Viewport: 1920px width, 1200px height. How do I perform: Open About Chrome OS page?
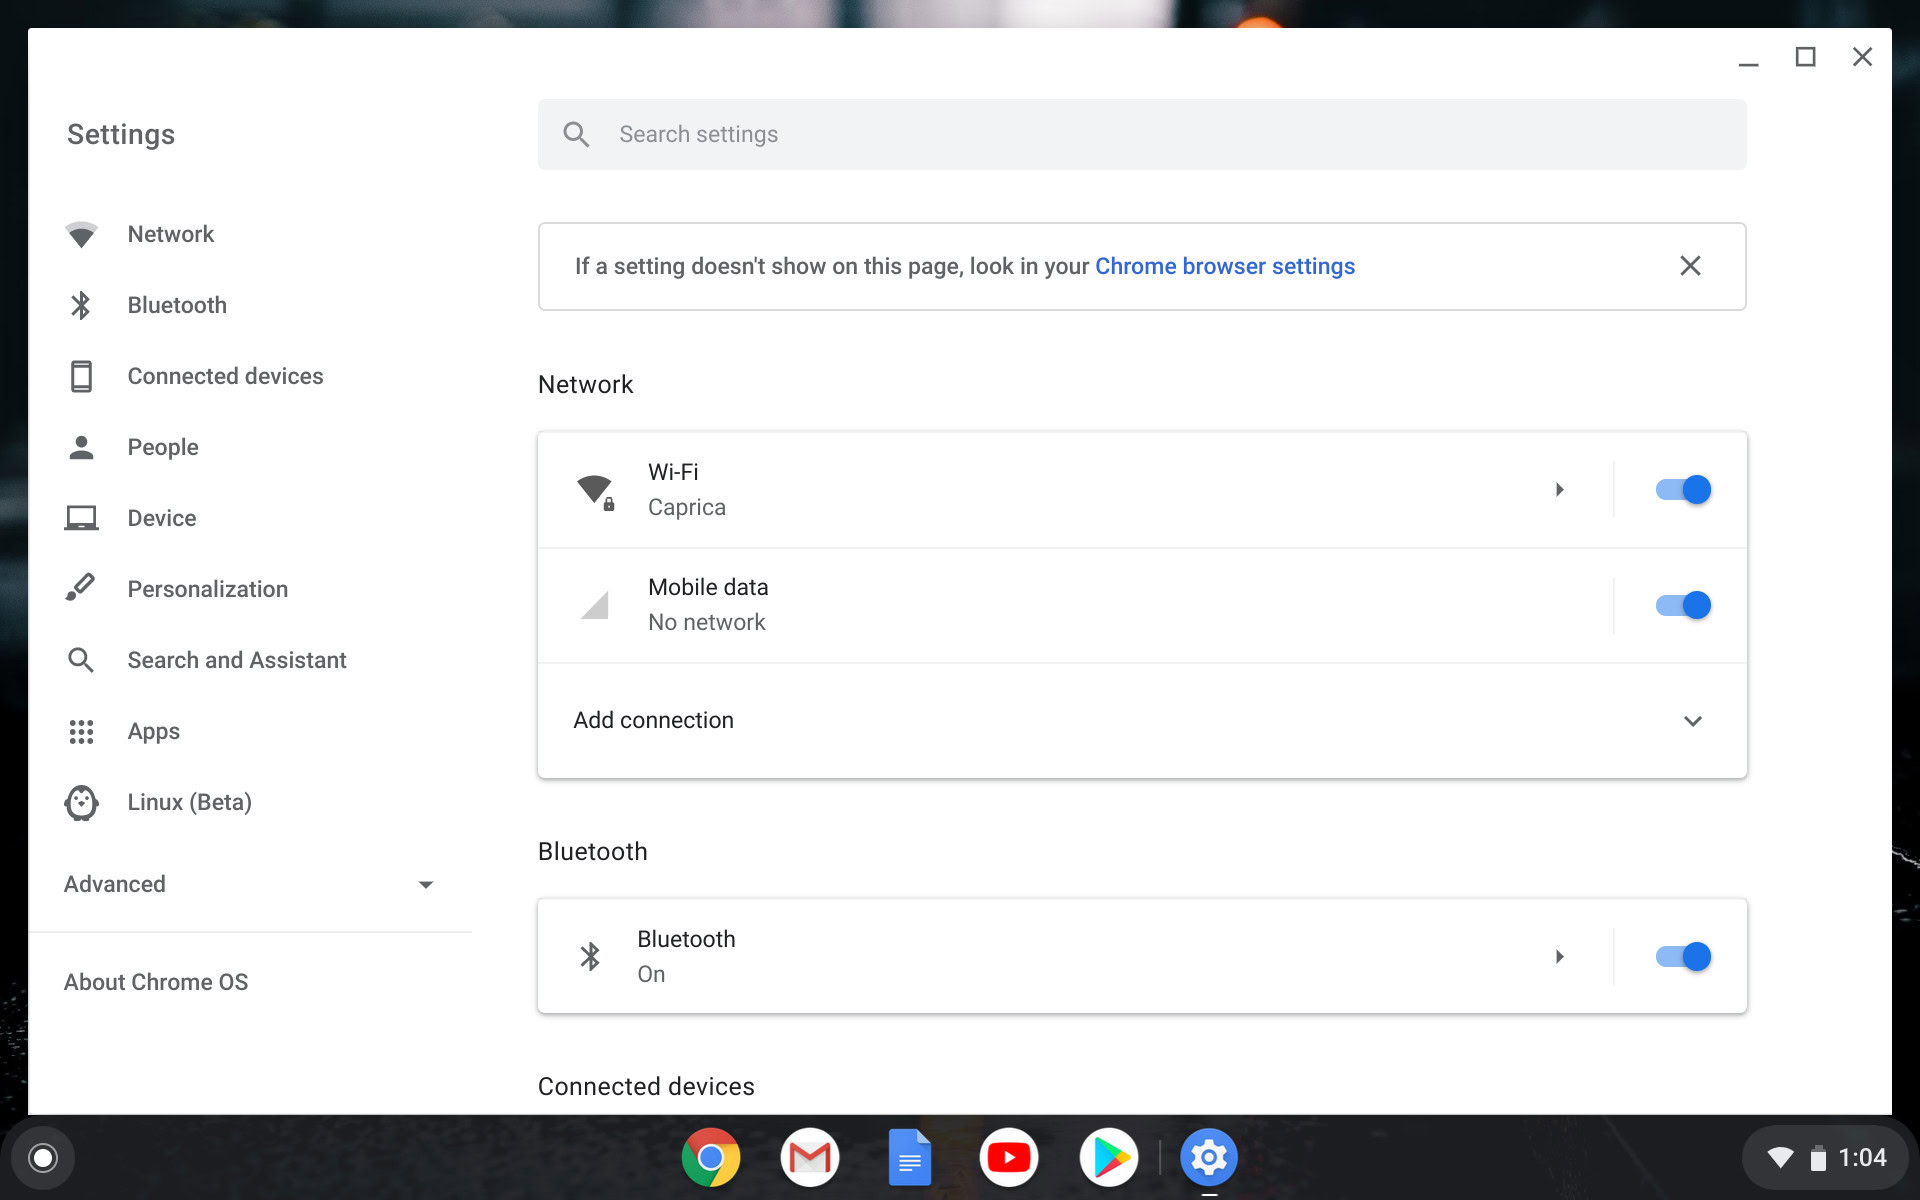click(x=156, y=982)
